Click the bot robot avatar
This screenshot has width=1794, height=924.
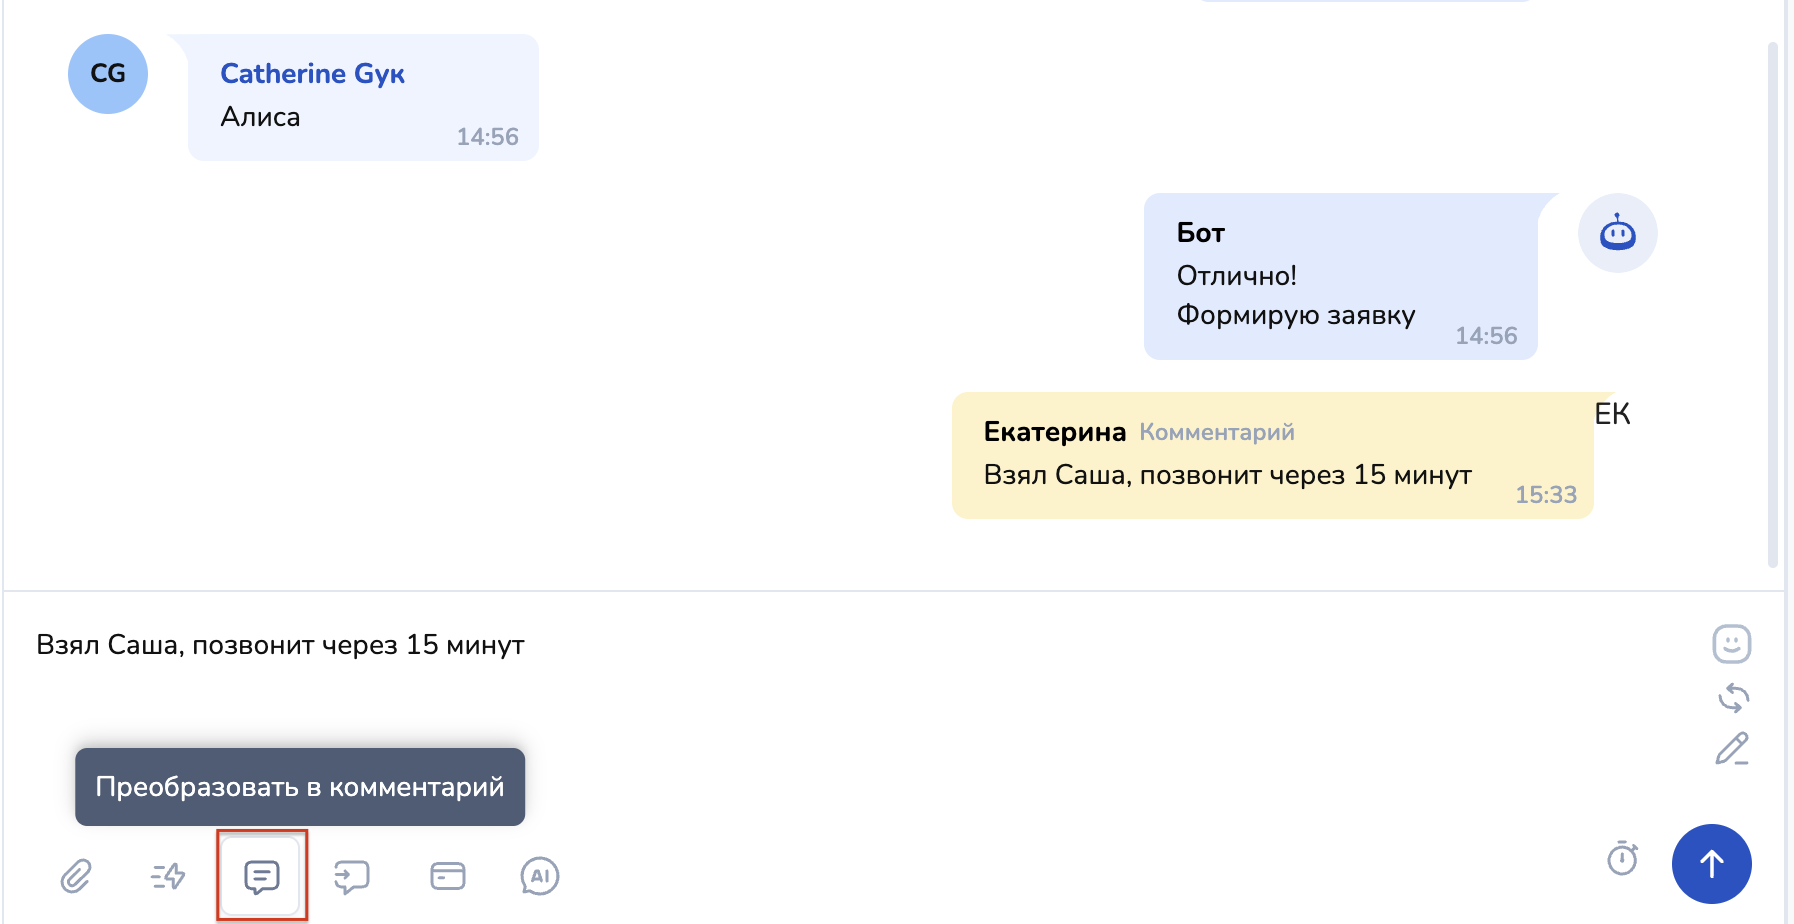coord(1617,233)
